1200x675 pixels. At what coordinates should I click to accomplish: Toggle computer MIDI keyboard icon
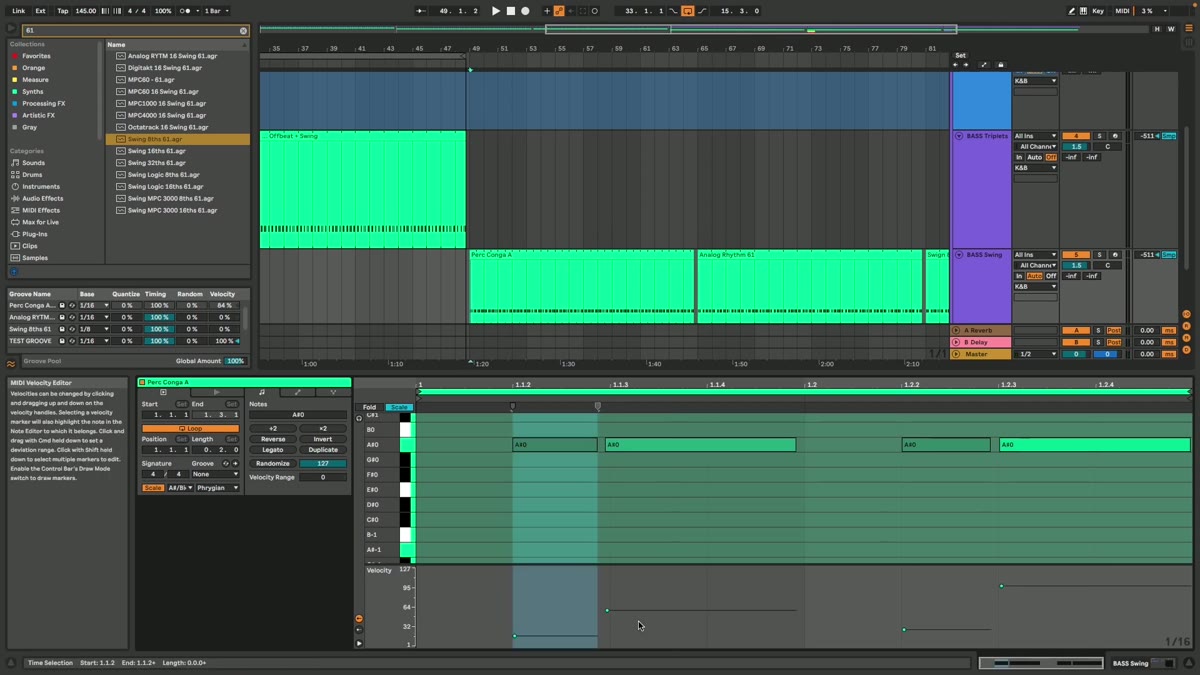pyautogui.click(x=1083, y=11)
